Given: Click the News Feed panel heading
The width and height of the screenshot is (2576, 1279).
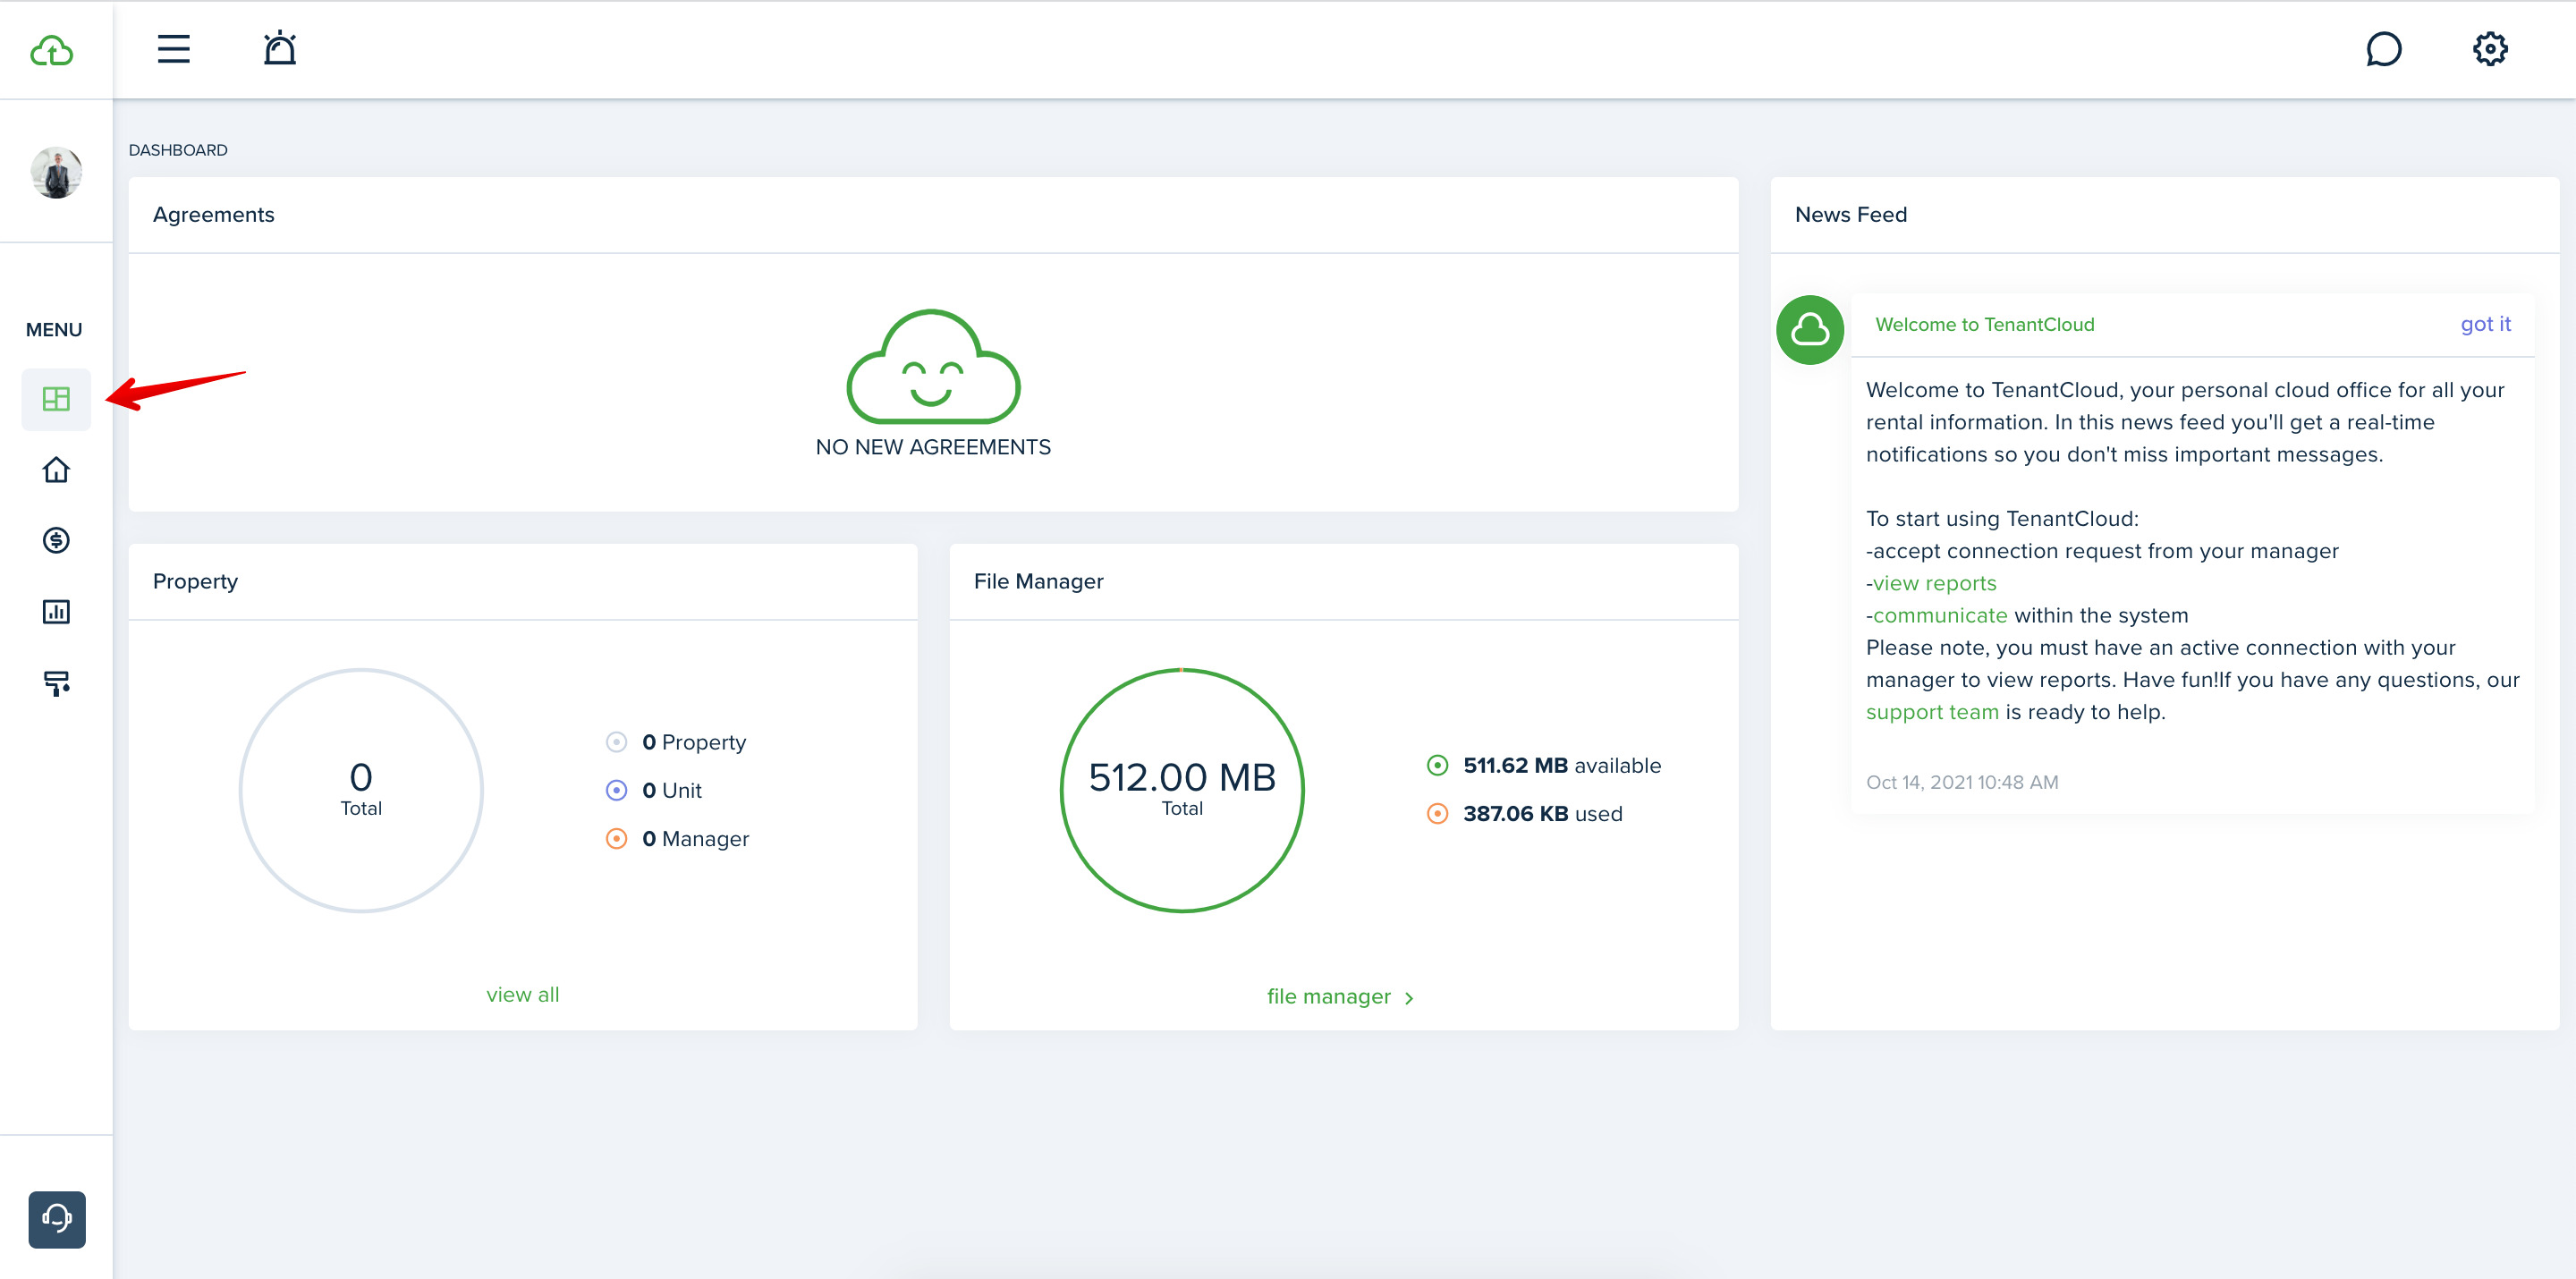Looking at the screenshot, I should (x=1851, y=214).
